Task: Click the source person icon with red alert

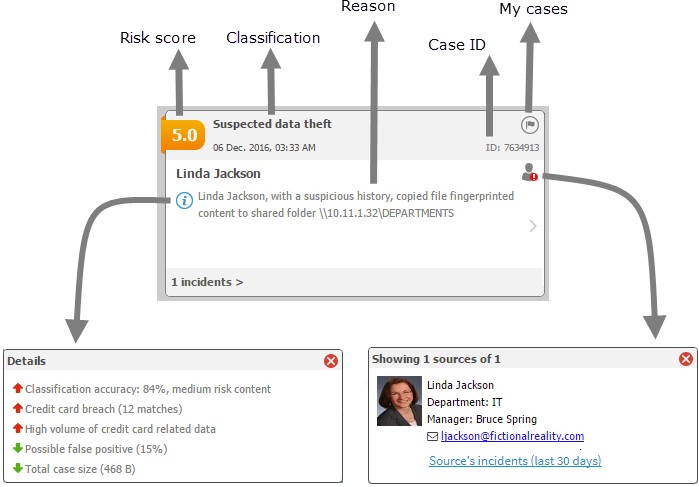Action: 529,173
